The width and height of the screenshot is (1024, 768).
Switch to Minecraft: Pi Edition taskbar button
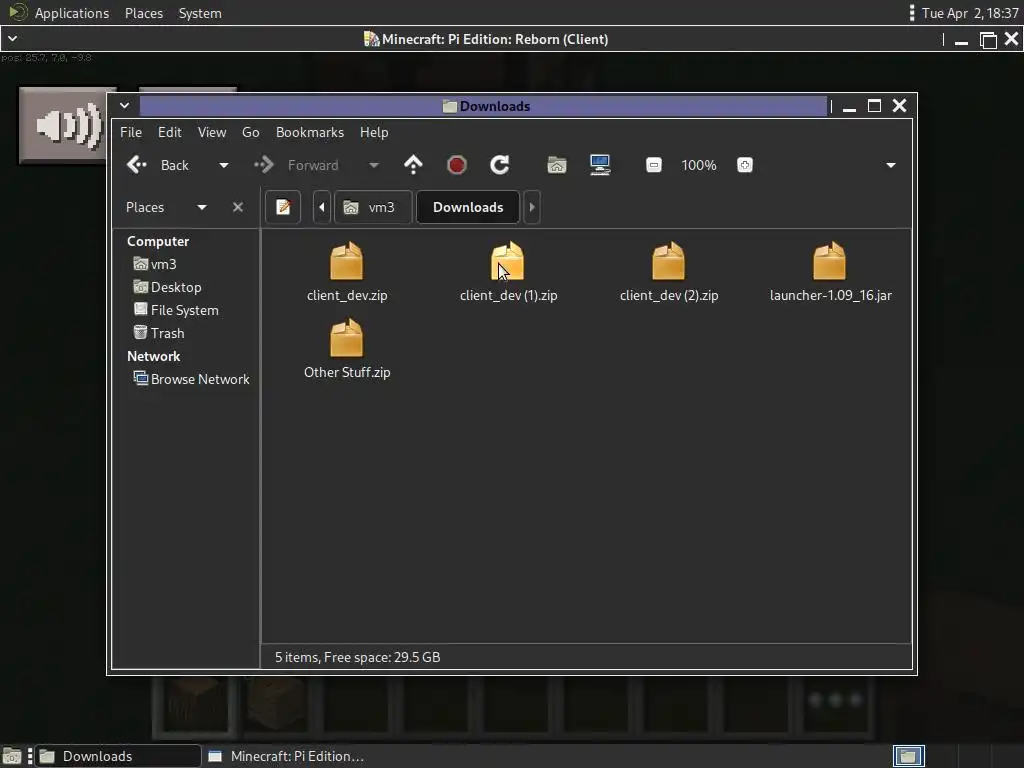click(x=286, y=756)
